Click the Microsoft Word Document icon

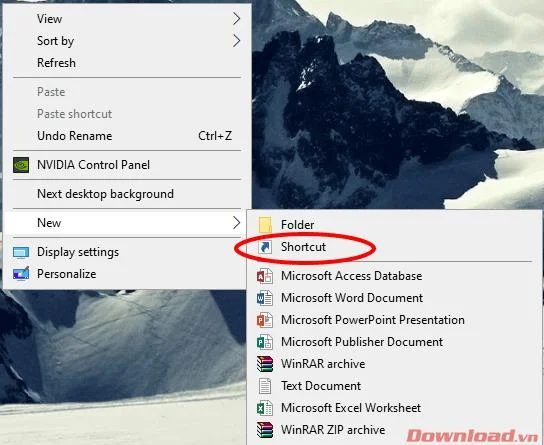(x=265, y=298)
